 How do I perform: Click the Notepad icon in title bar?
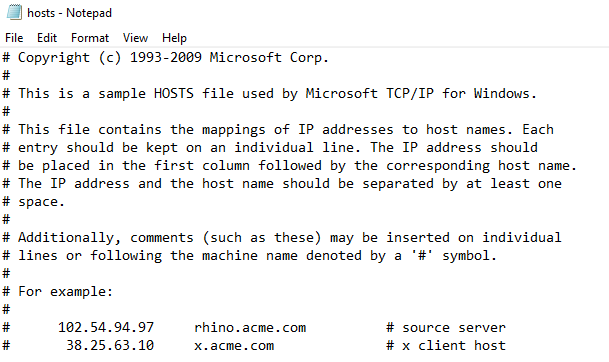[14, 12]
